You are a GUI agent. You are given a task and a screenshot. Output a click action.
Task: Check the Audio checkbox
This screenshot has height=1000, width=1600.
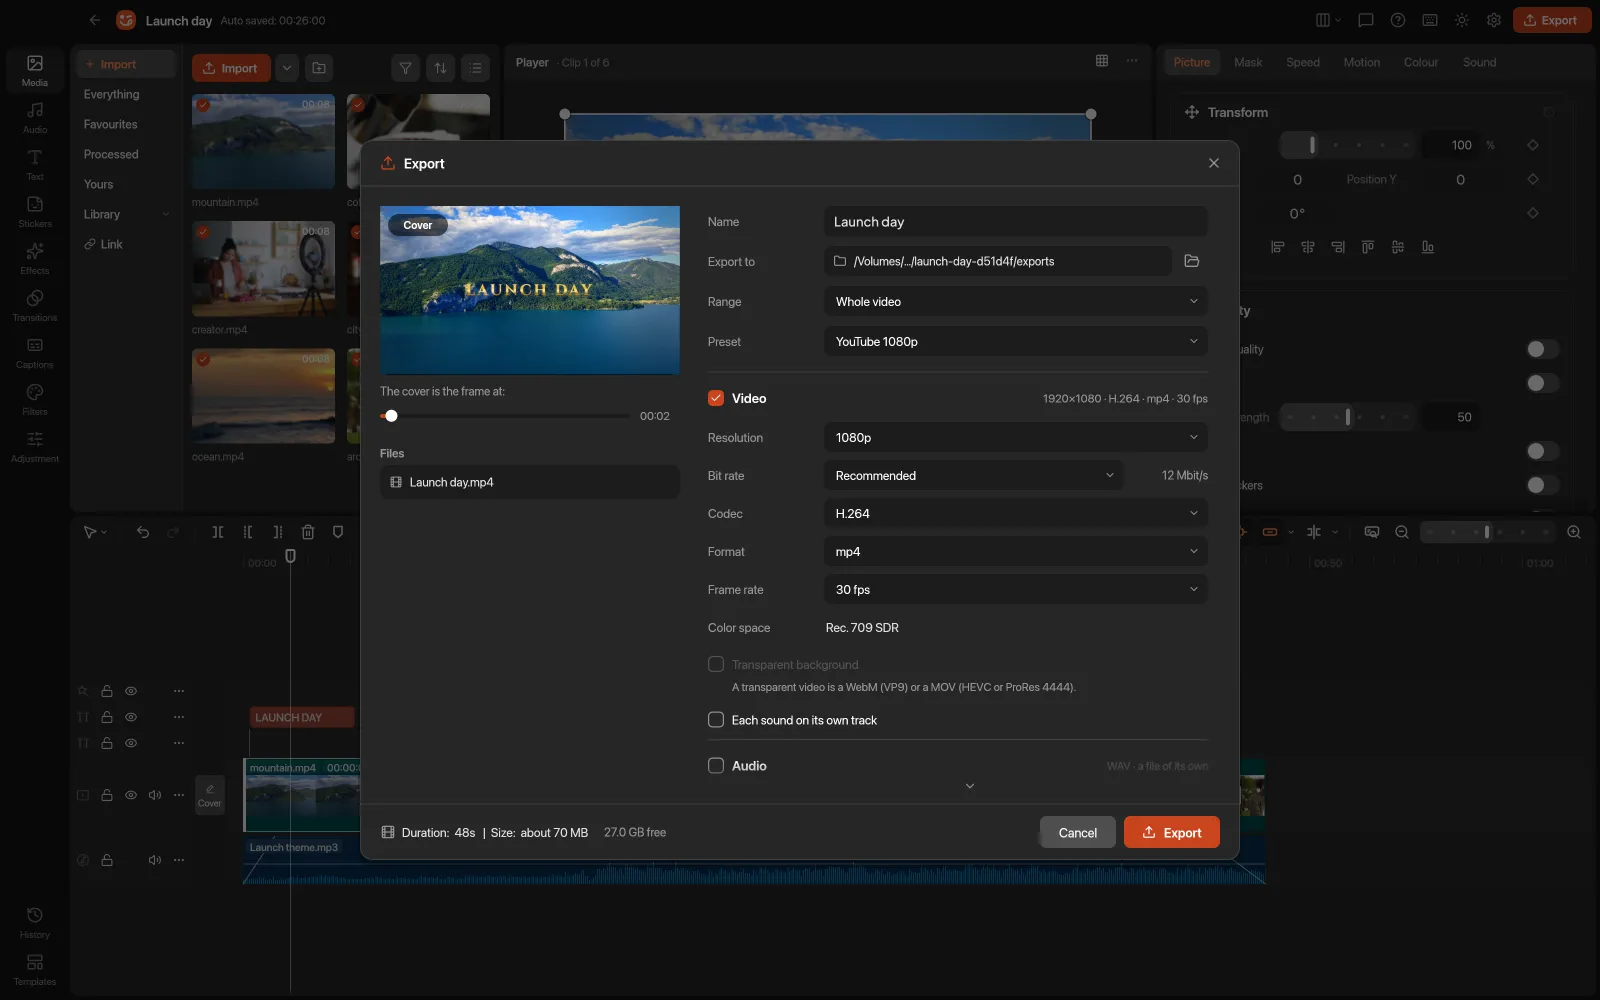click(716, 766)
